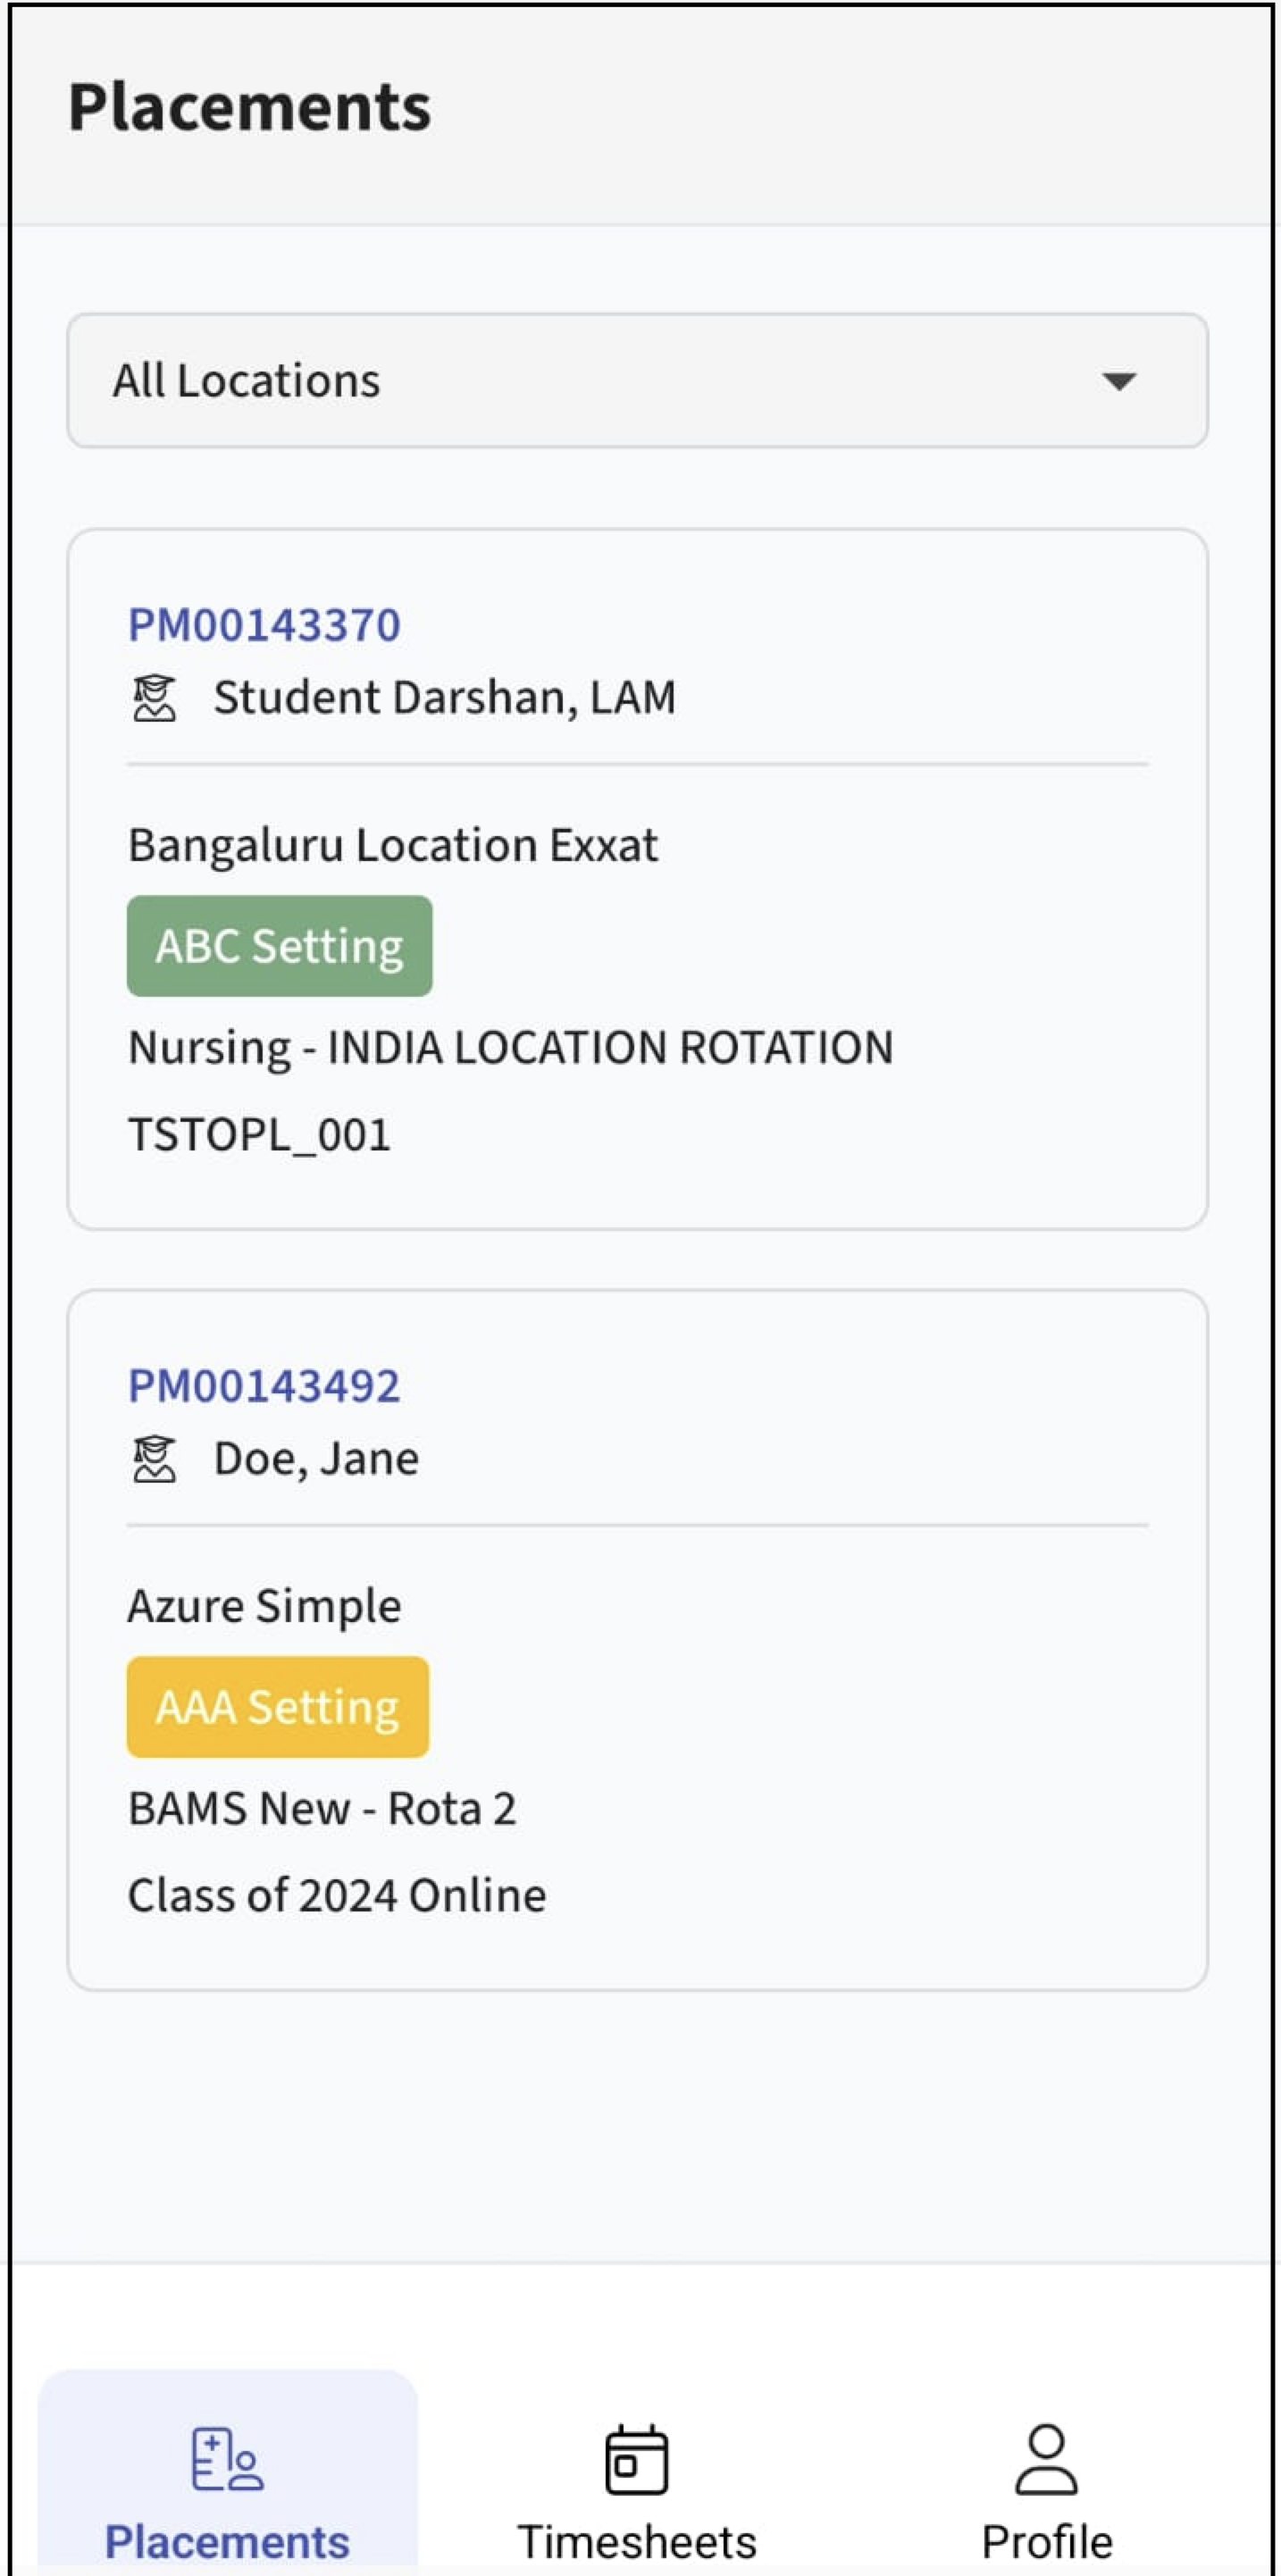Switch to the Profile tab label

tap(1046, 2541)
